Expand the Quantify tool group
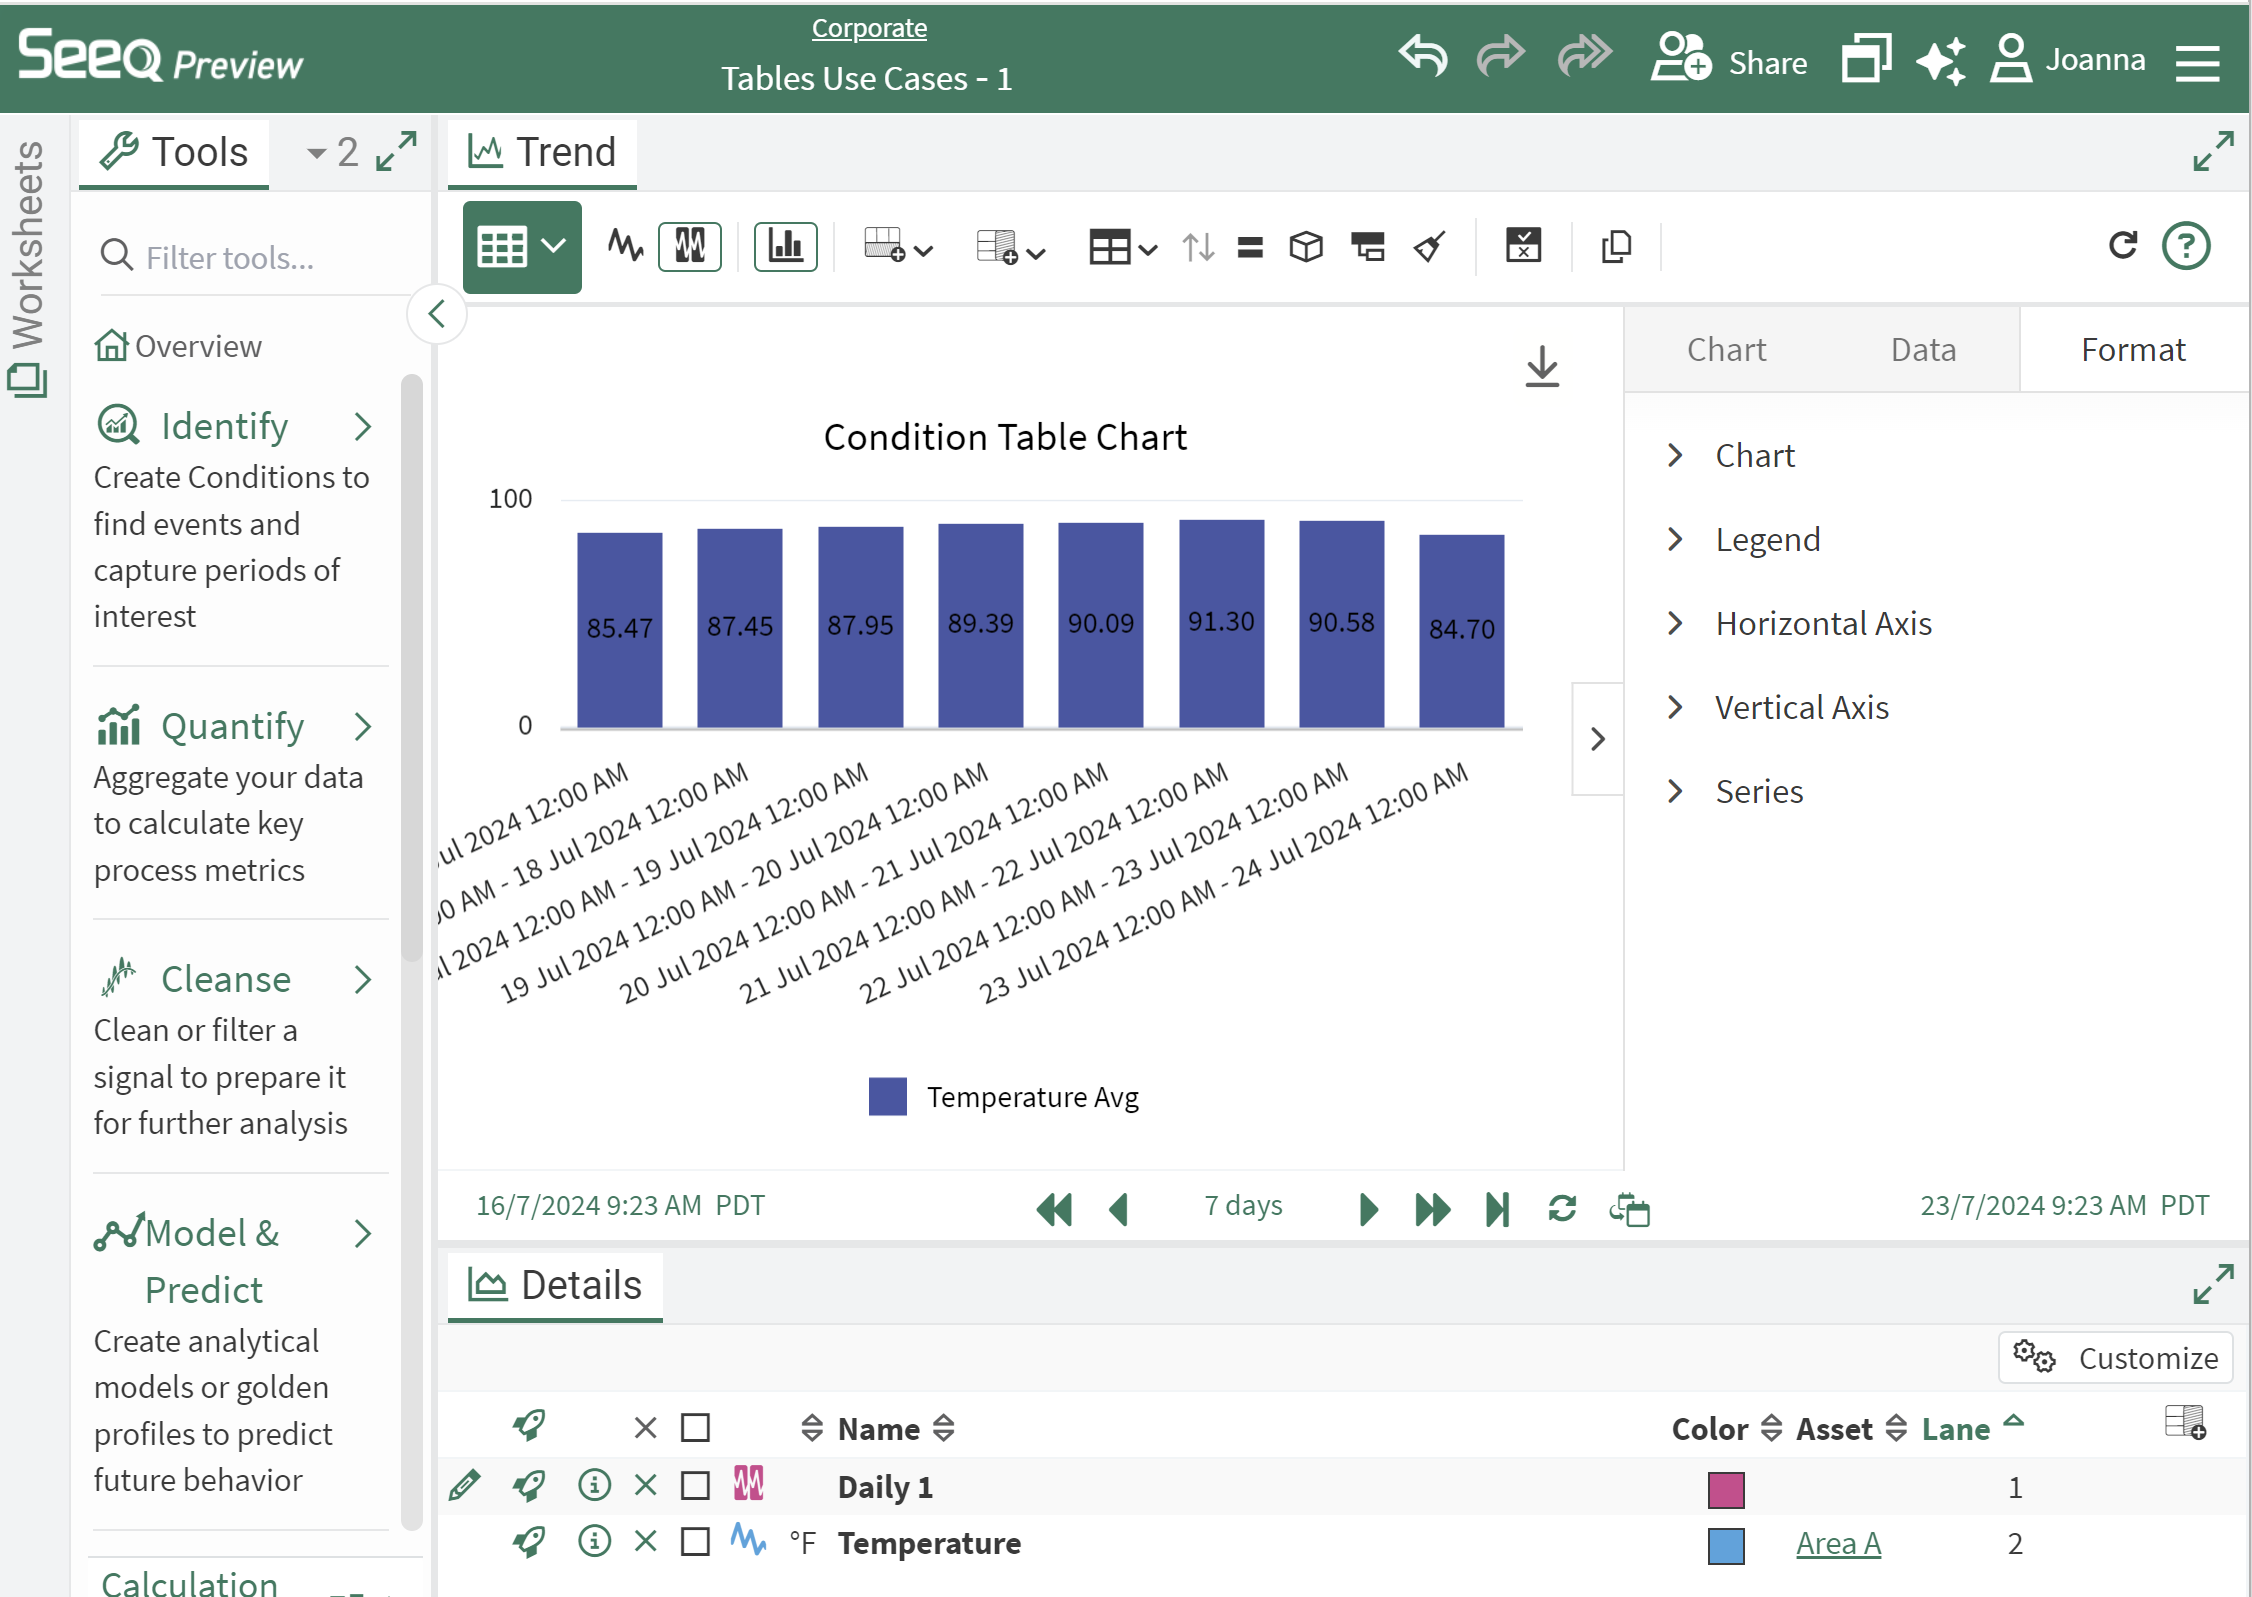2252x1597 pixels. [235, 726]
